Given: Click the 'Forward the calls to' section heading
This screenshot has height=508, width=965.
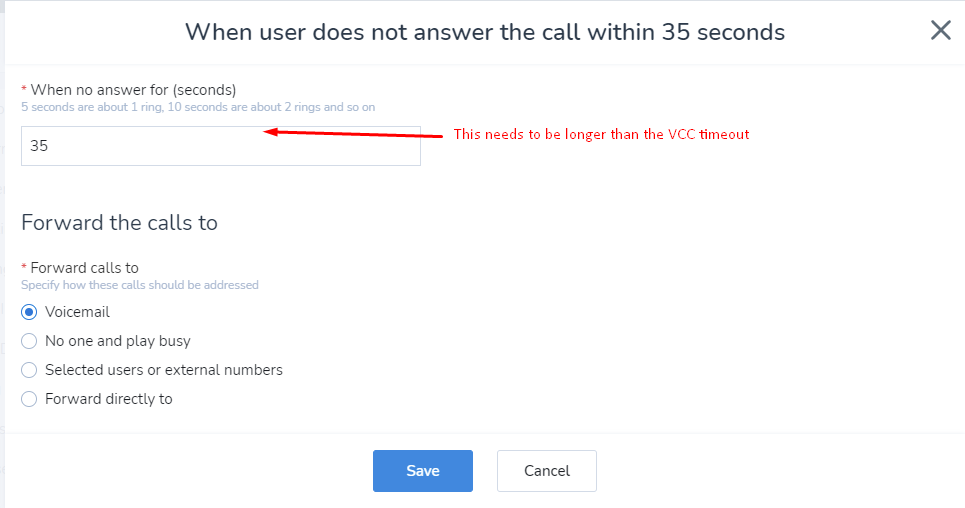Looking at the screenshot, I should pos(119,223).
